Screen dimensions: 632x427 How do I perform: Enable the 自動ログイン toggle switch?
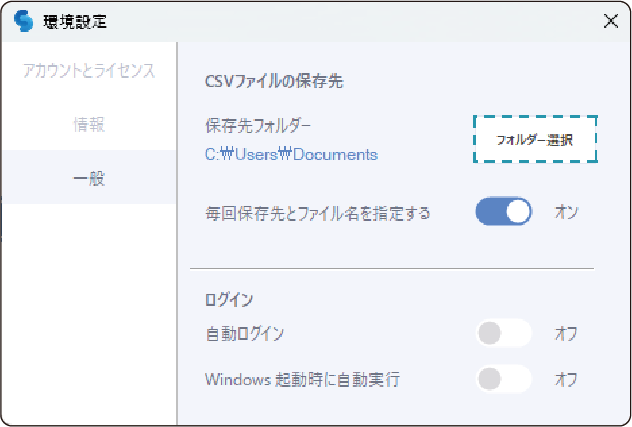click(503, 333)
